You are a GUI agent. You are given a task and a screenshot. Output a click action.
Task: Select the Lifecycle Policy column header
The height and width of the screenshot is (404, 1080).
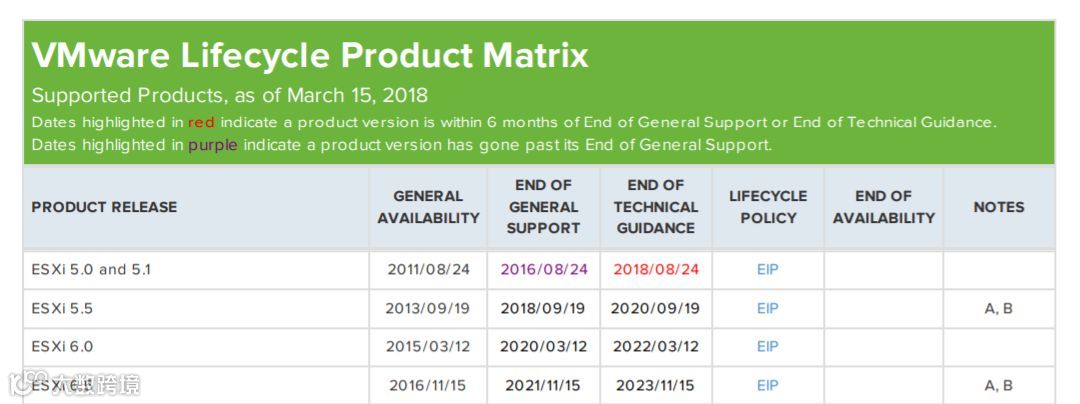tap(768, 207)
